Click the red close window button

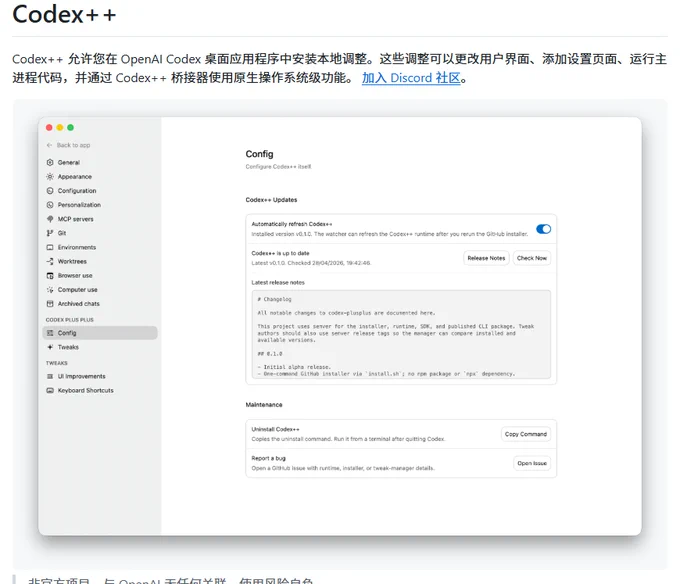(x=49, y=127)
